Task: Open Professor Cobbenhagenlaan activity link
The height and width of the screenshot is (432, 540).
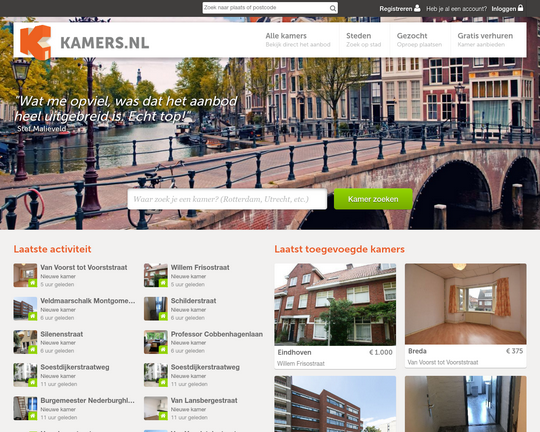Action: tap(217, 334)
